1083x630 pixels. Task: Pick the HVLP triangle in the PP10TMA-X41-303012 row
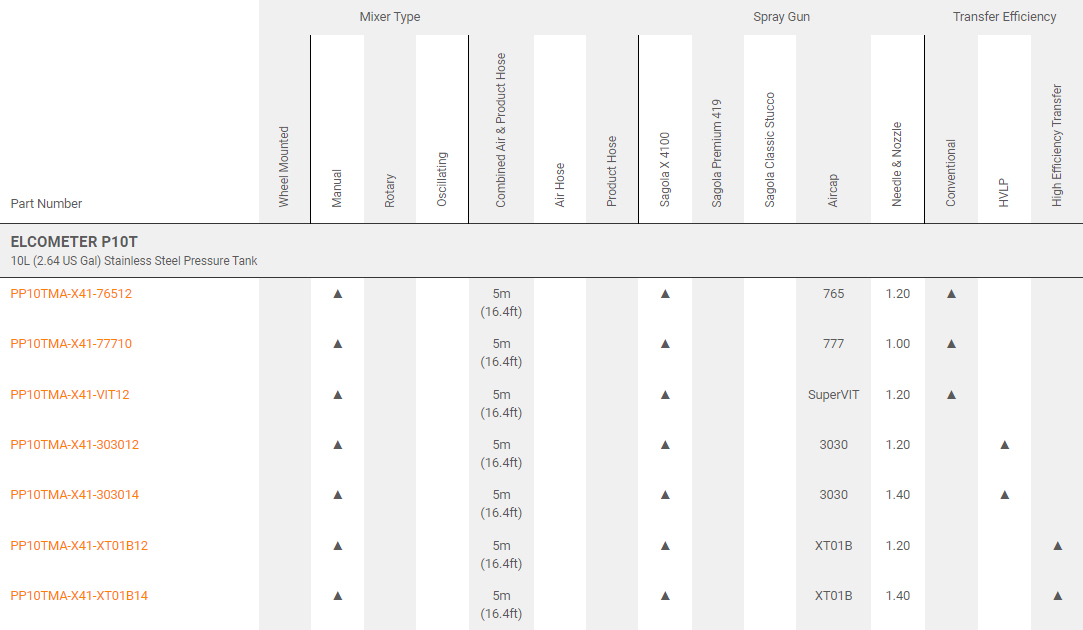(1005, 444)
